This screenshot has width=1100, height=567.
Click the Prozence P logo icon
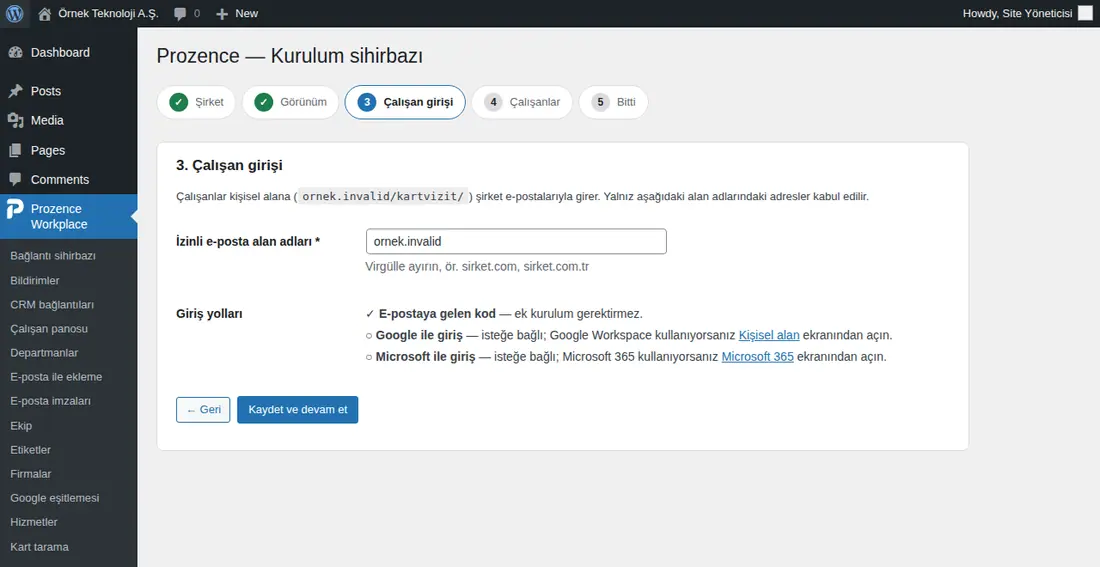coord(15,210)
